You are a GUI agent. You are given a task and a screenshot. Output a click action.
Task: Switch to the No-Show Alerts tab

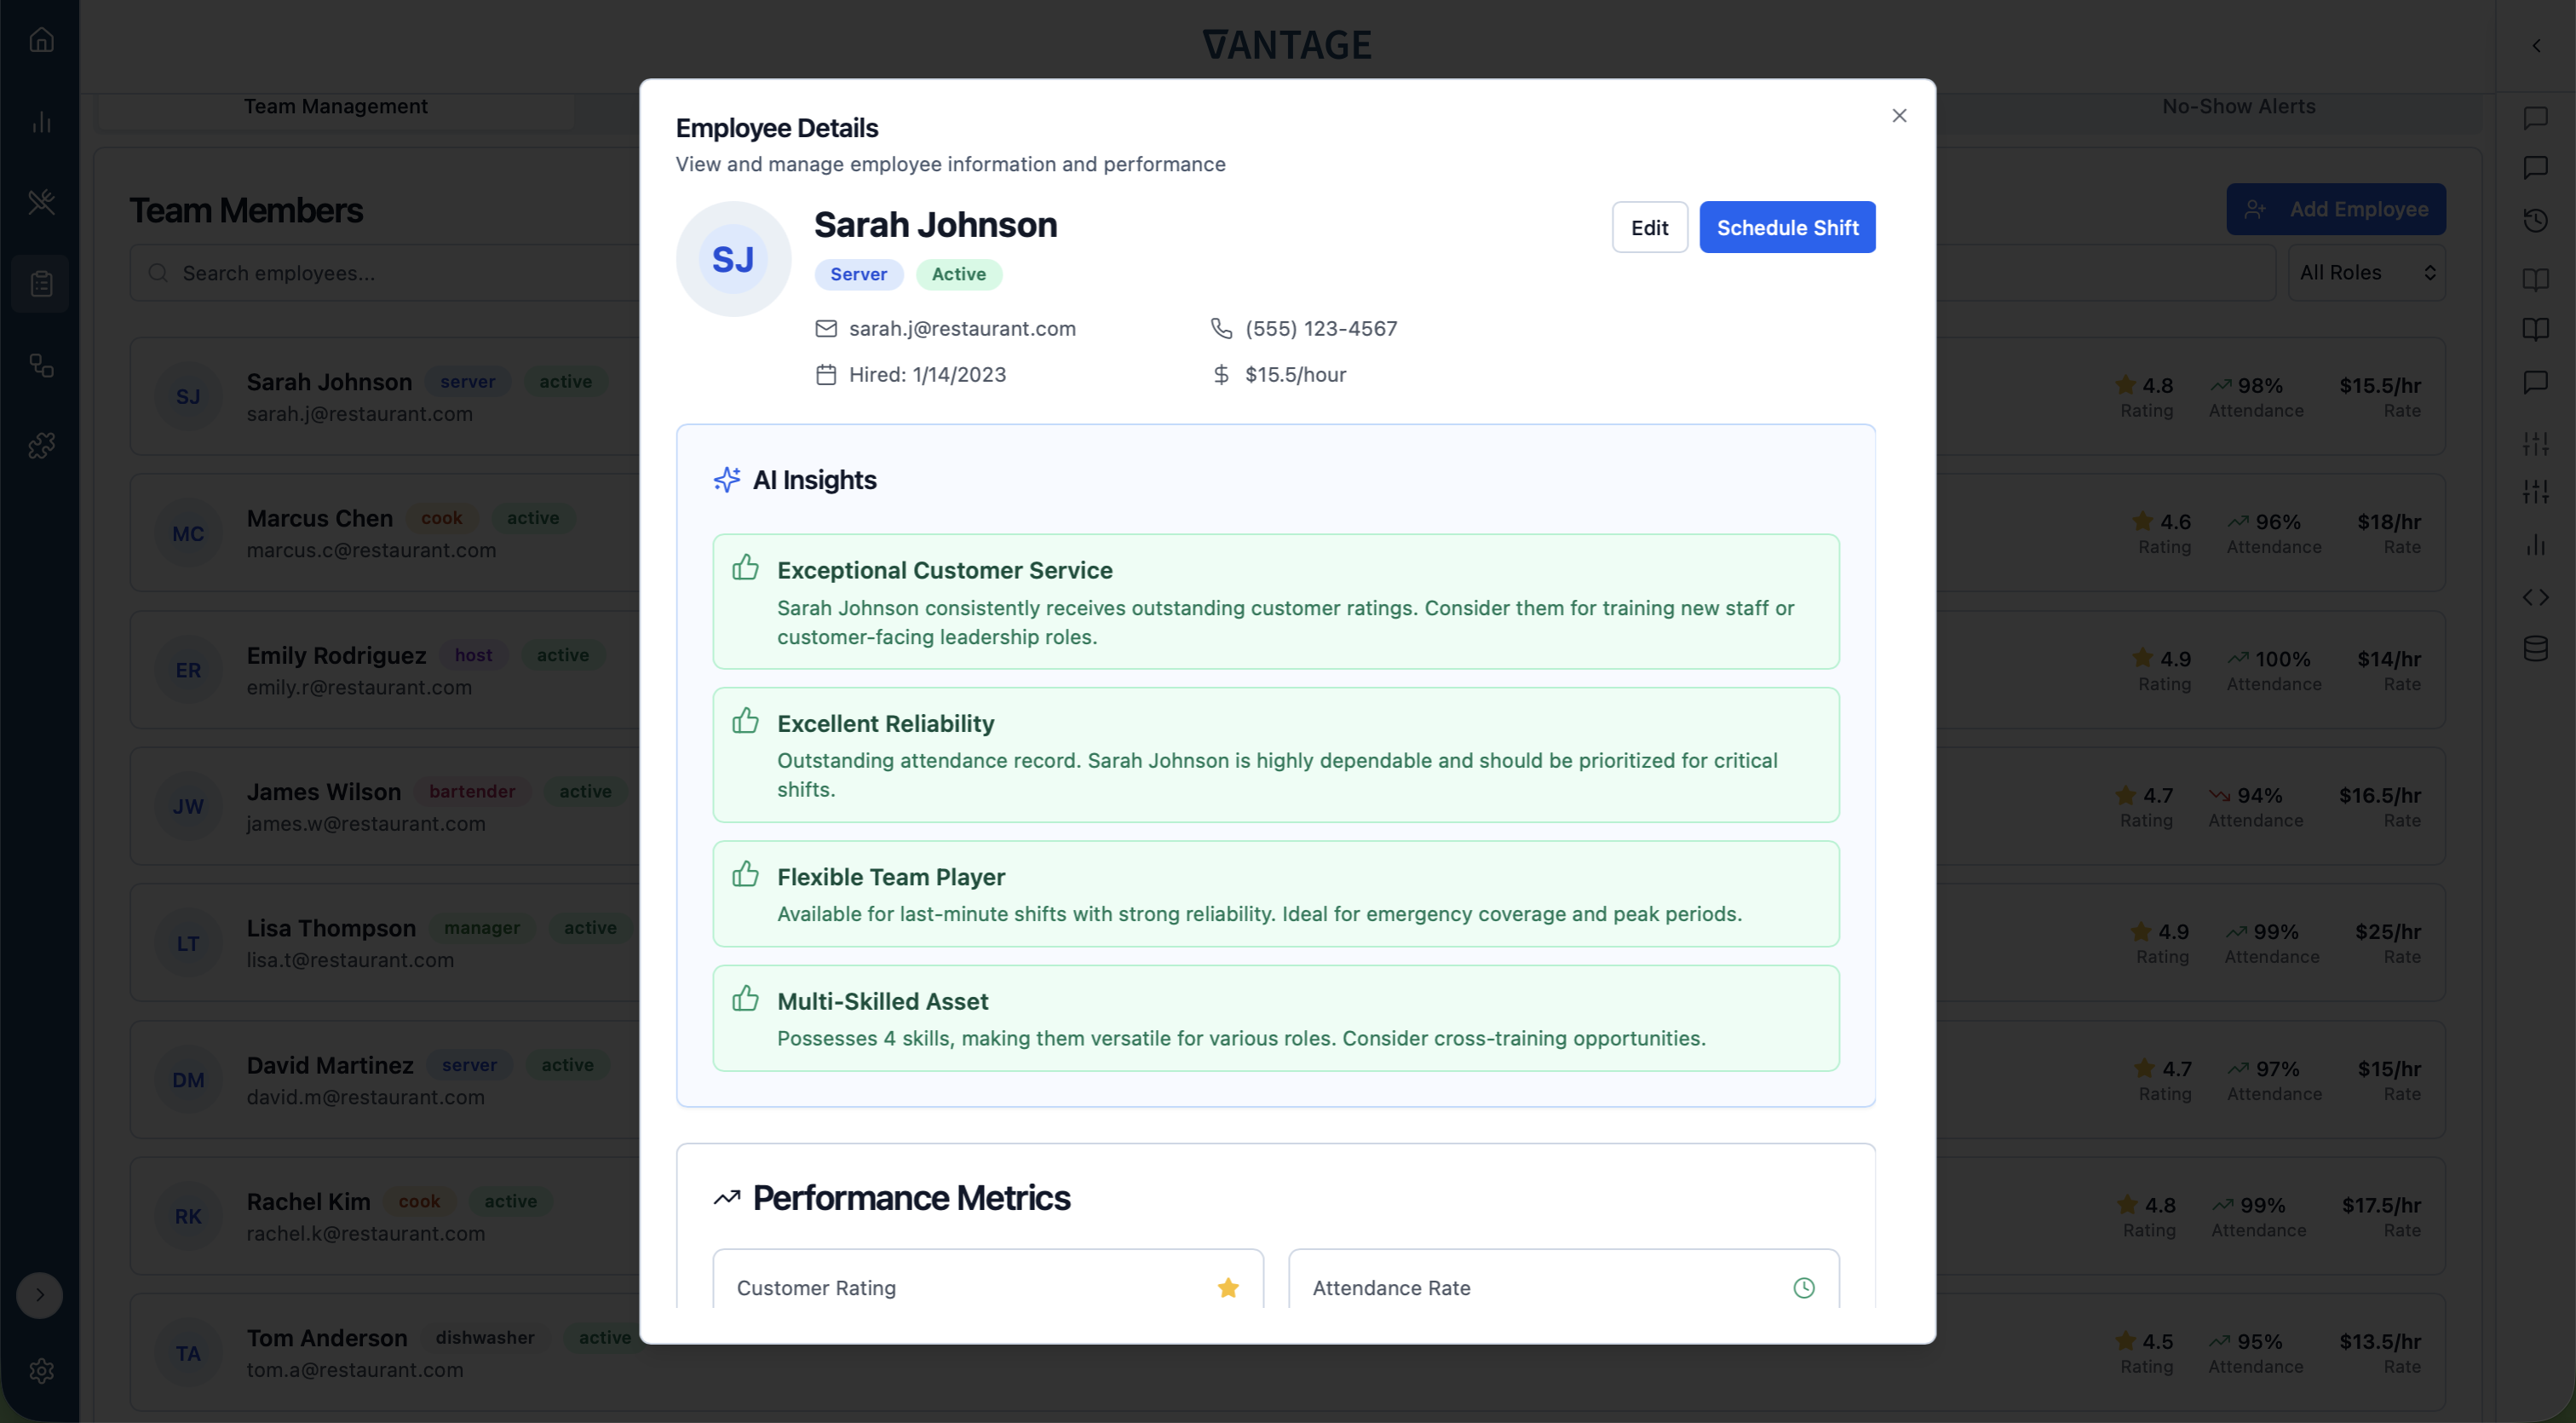2238,106
